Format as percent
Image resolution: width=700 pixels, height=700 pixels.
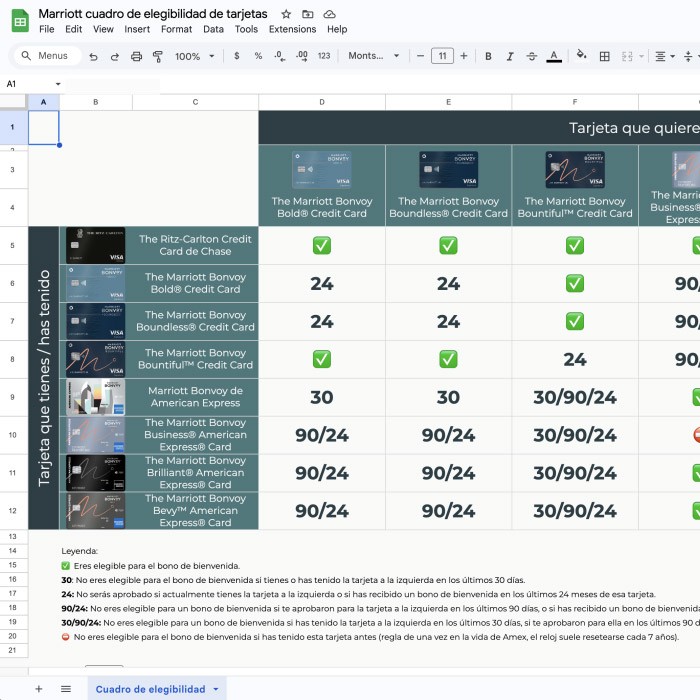tap(258, 56)
